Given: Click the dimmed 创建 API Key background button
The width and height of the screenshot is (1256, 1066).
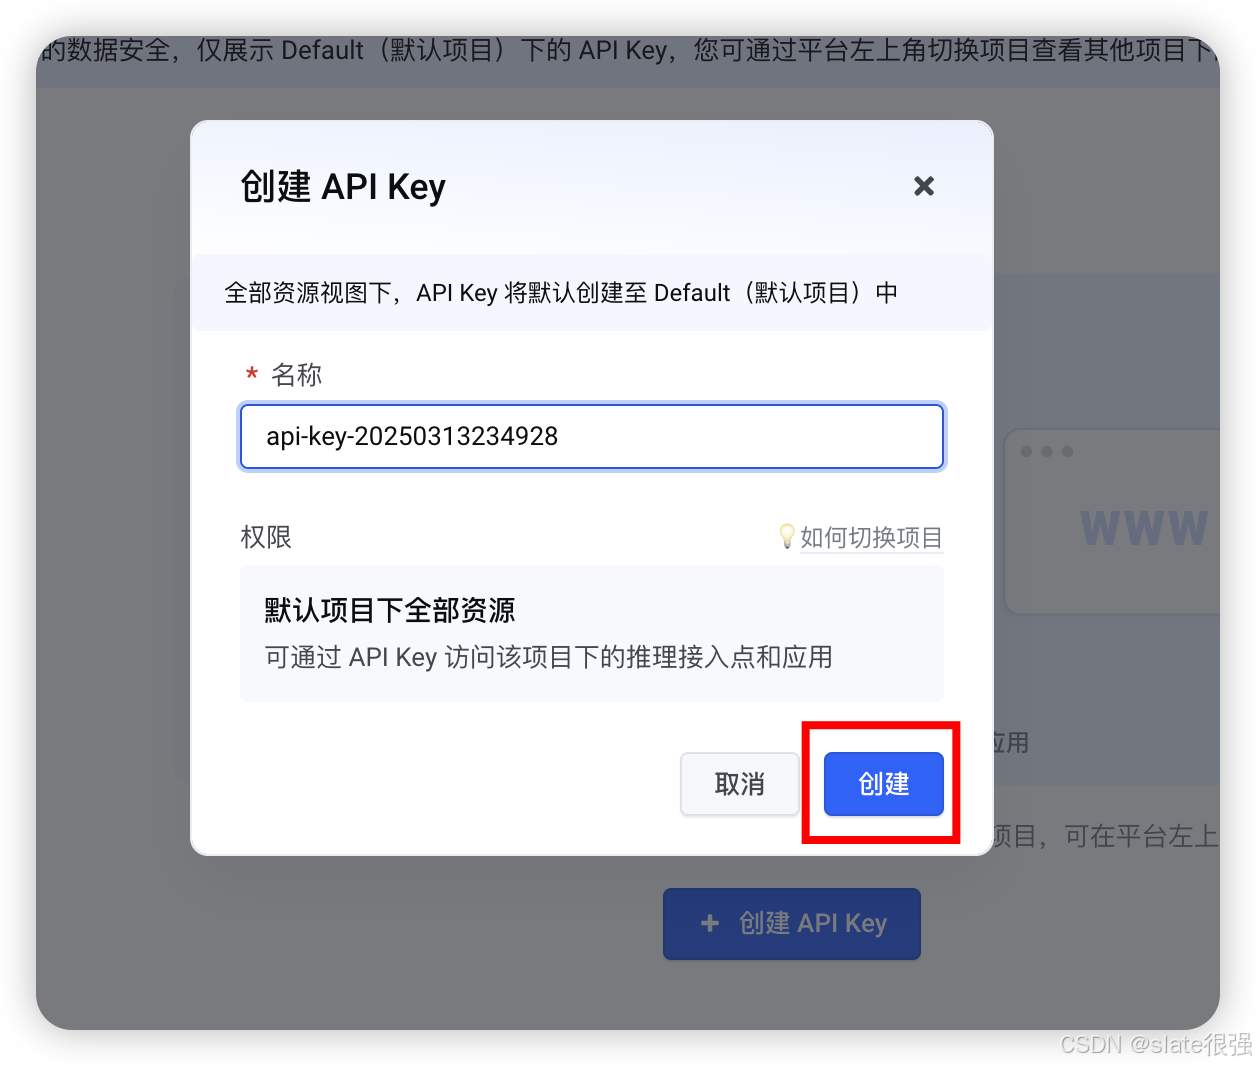Looking at the screenshot, I should coord(792,924).
